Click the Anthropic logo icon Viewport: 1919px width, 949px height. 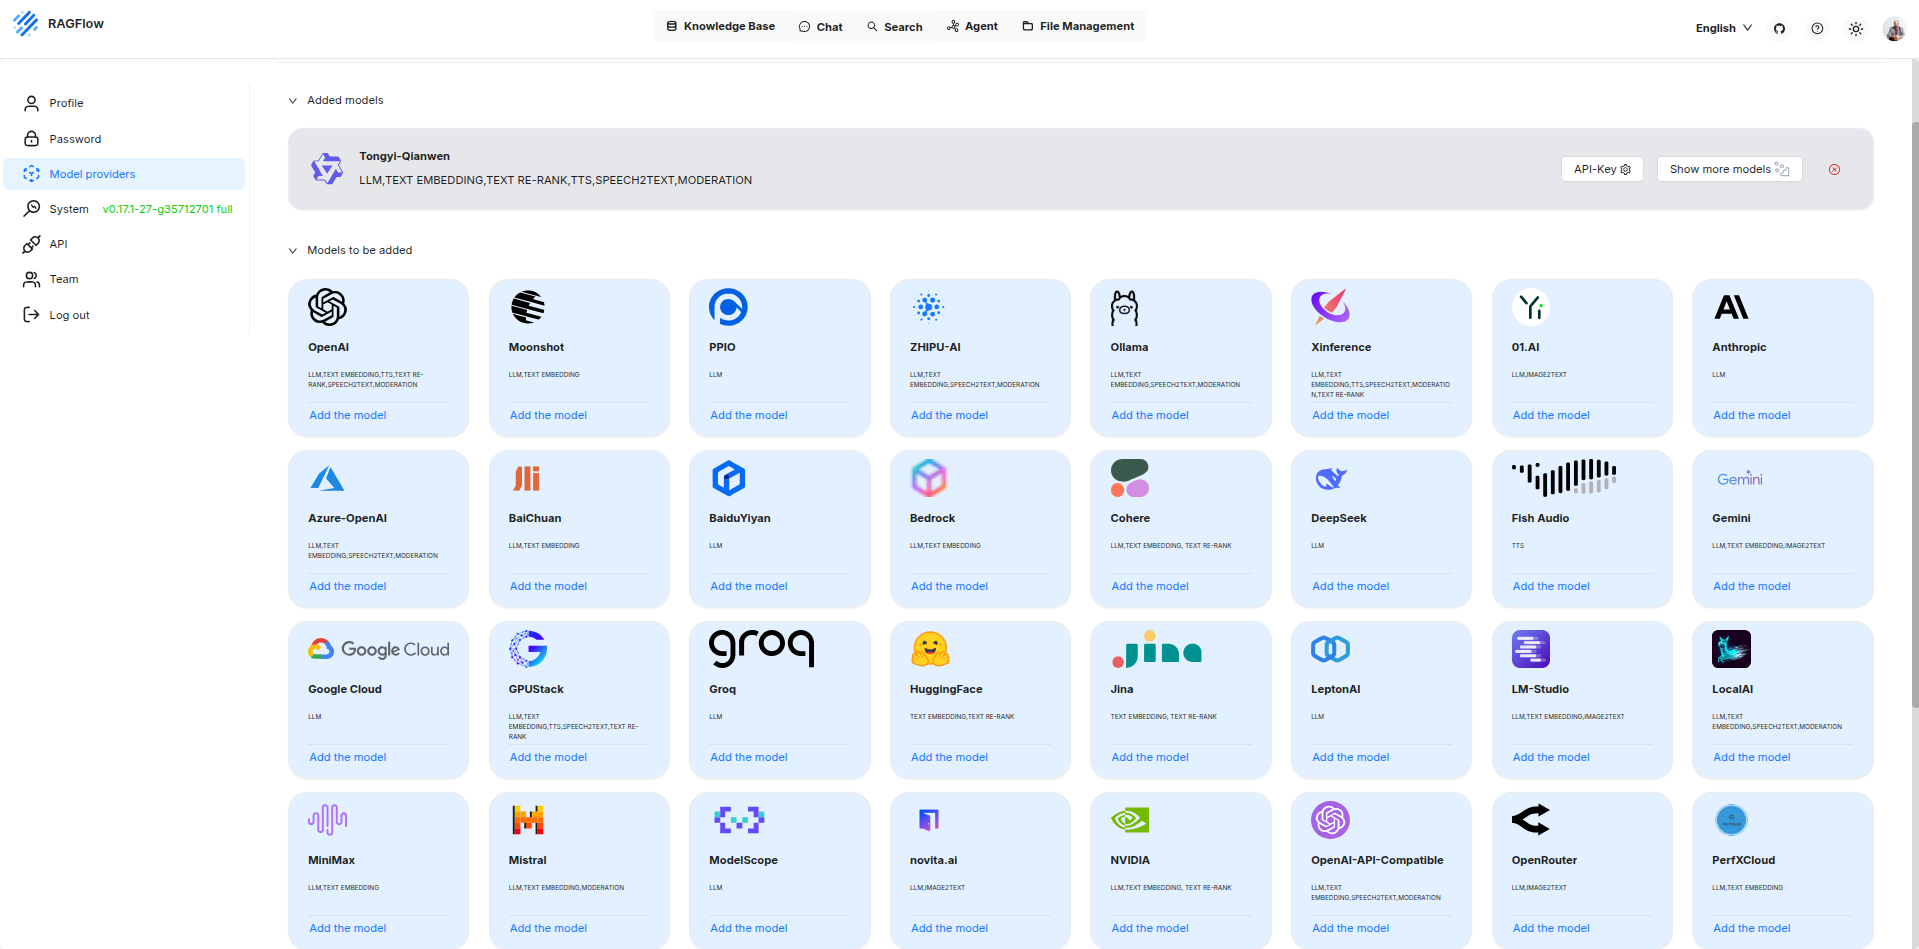click(x=1731, y=307)
